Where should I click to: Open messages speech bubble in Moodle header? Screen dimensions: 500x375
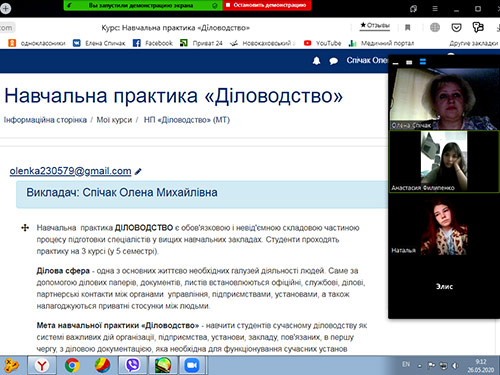point(333,61)
